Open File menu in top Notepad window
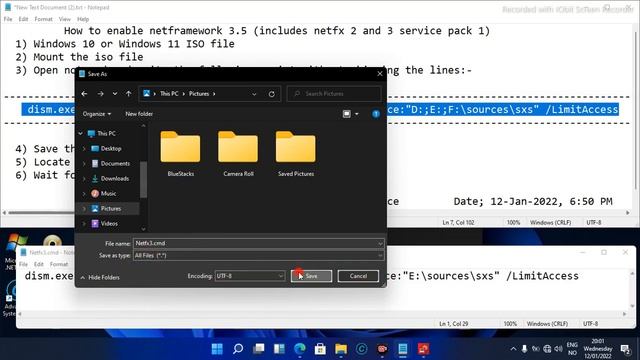 pos(8,19)
